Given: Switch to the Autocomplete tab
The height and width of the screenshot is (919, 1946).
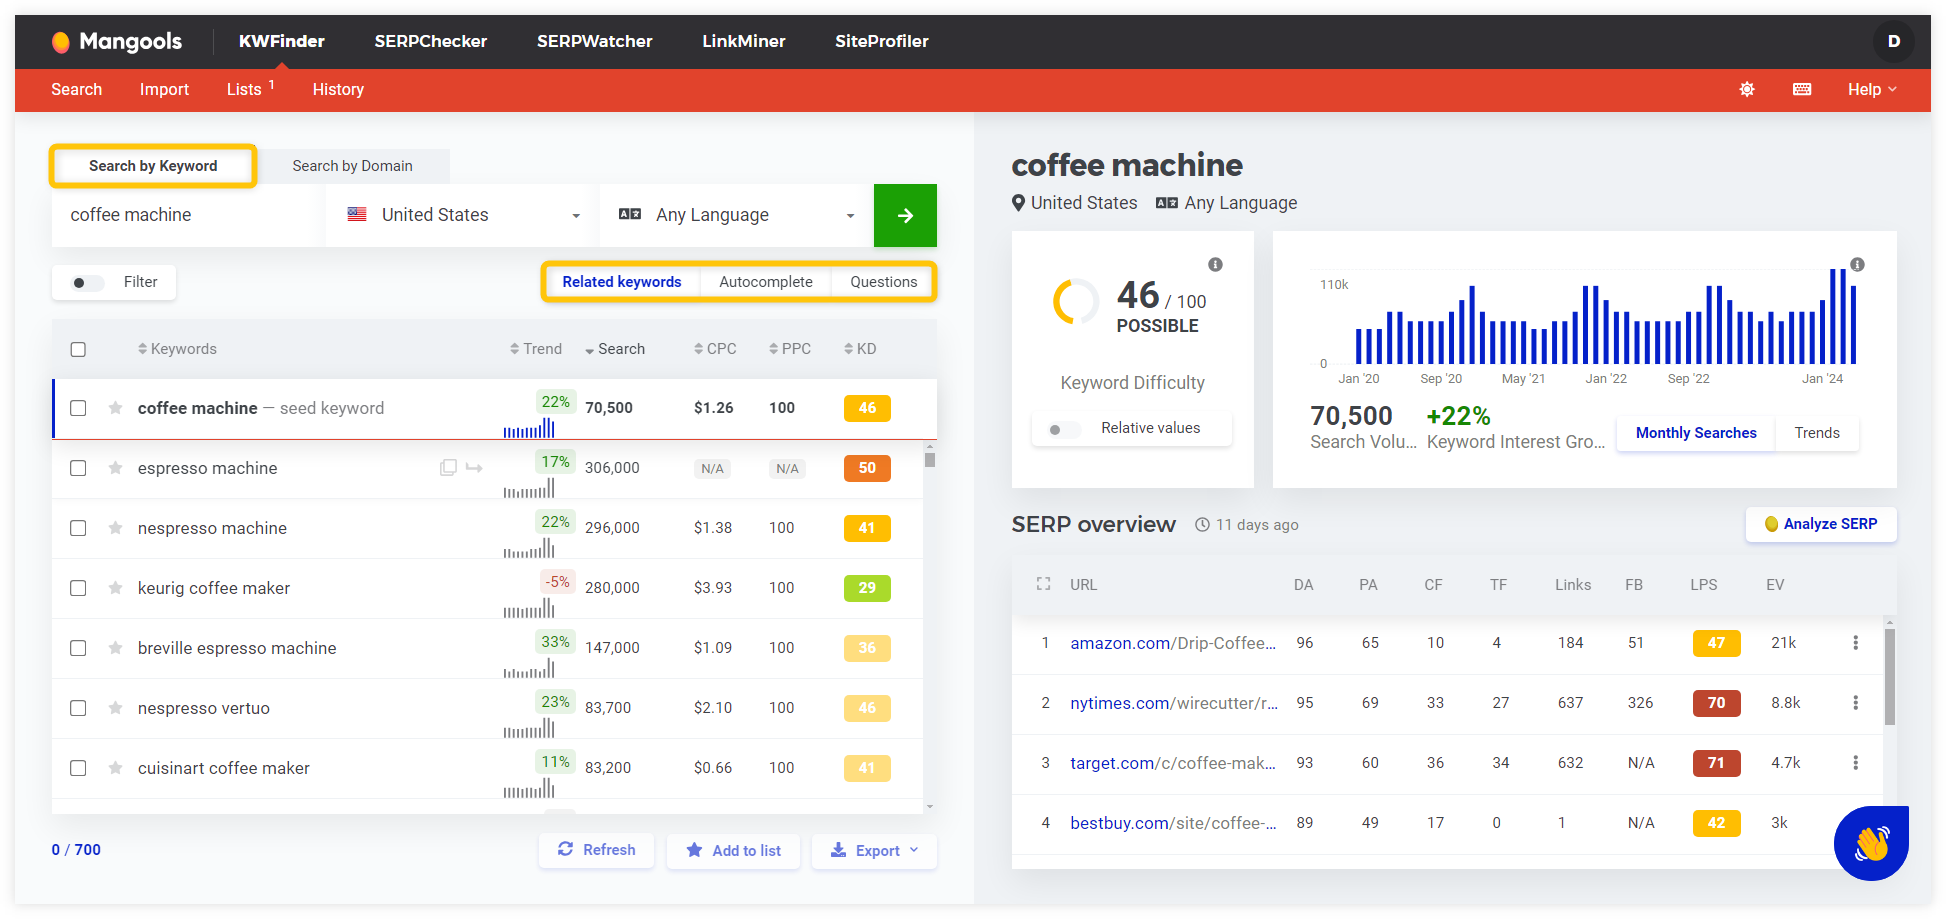Looking at the screenshot, I should pos(766,281).
